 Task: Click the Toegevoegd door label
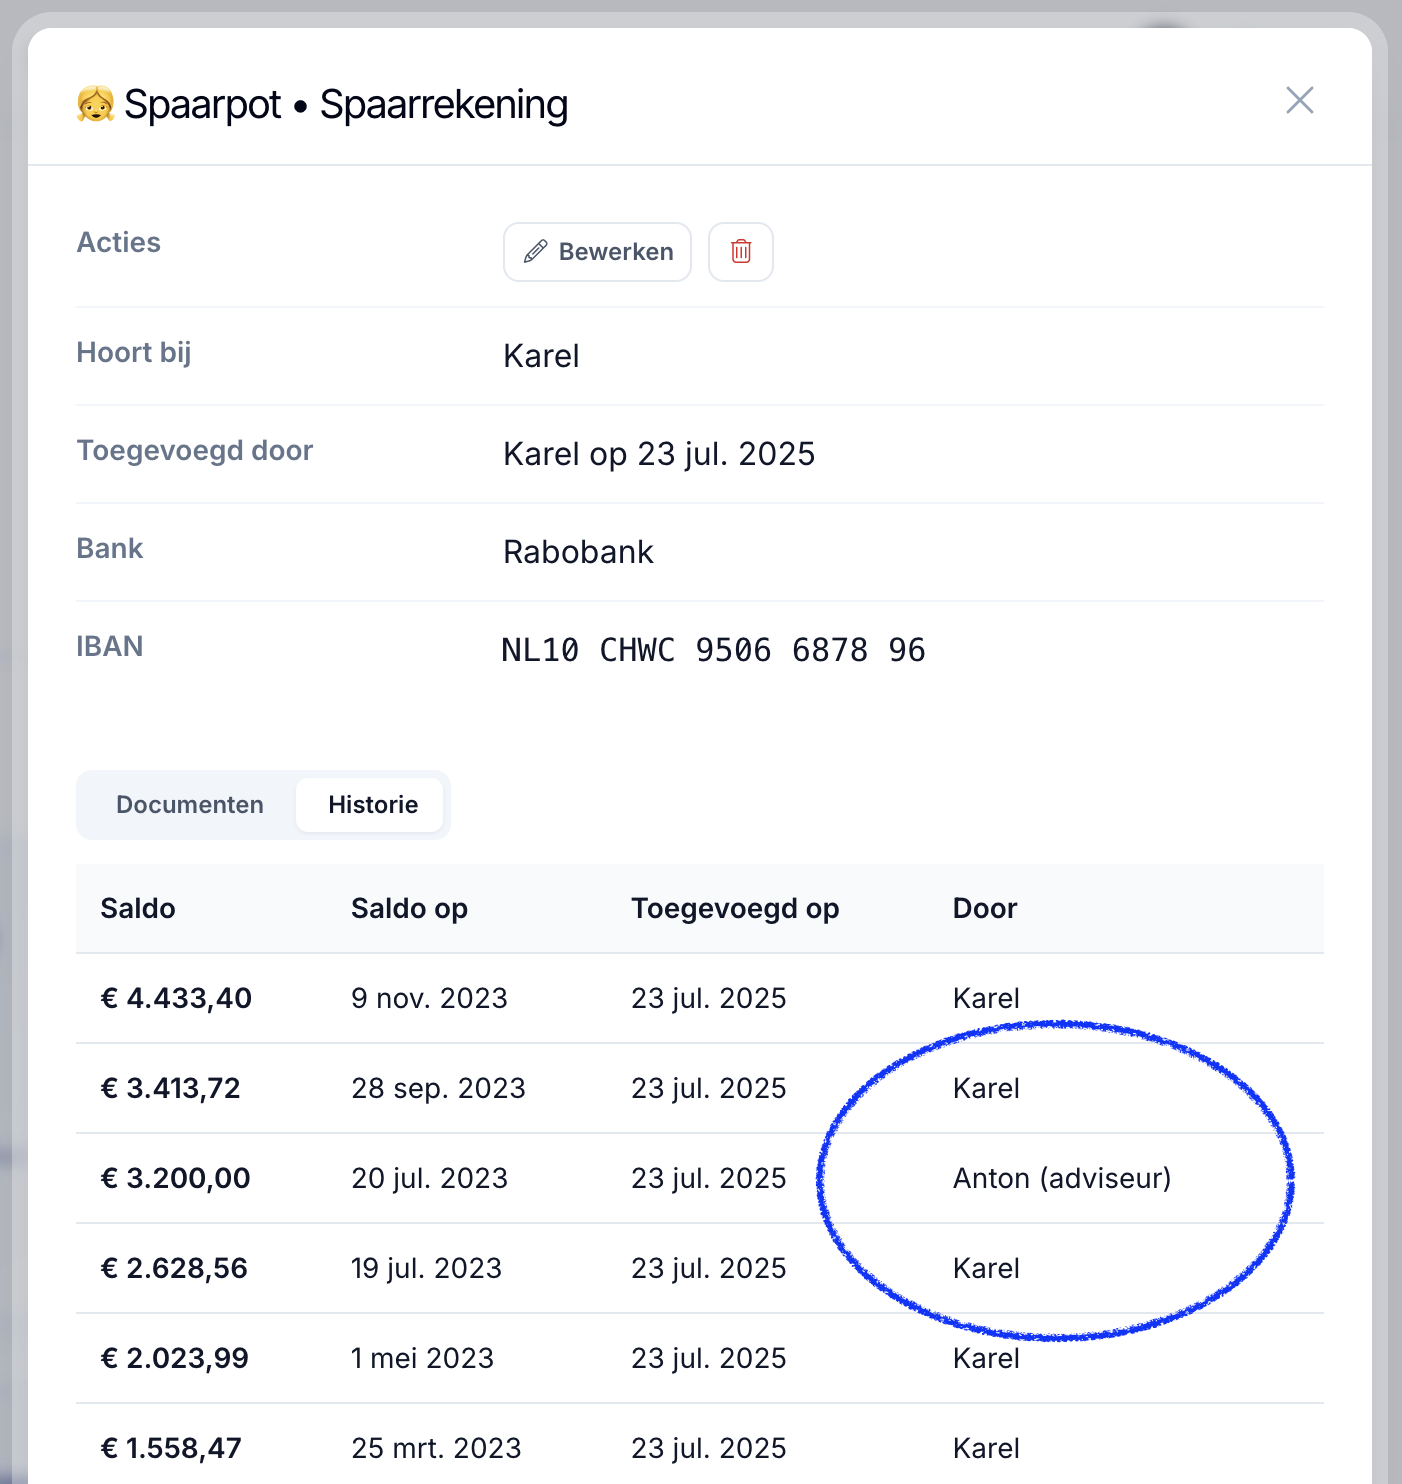[195, 450]
